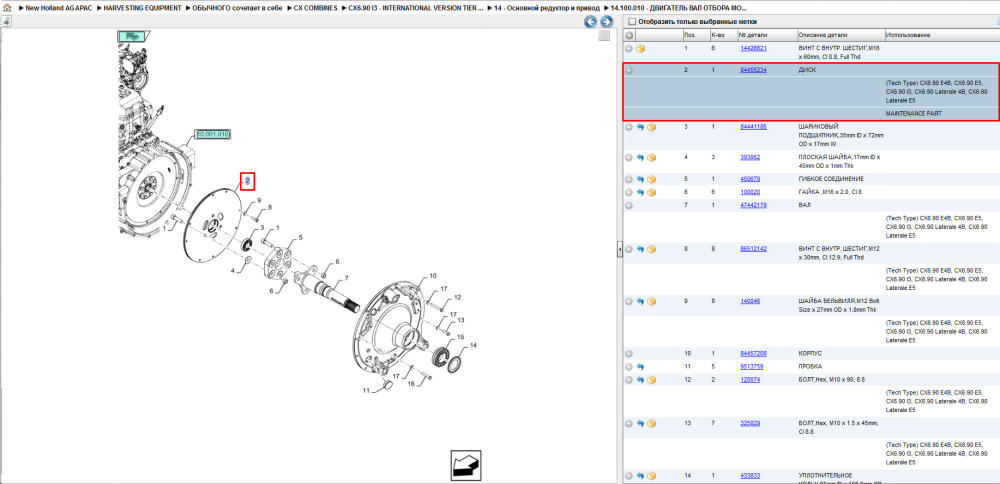
Task: Open CX6.90 I3 INTERNATIONAL VERSION breadcrumb
Action: (x=416, y=7)
